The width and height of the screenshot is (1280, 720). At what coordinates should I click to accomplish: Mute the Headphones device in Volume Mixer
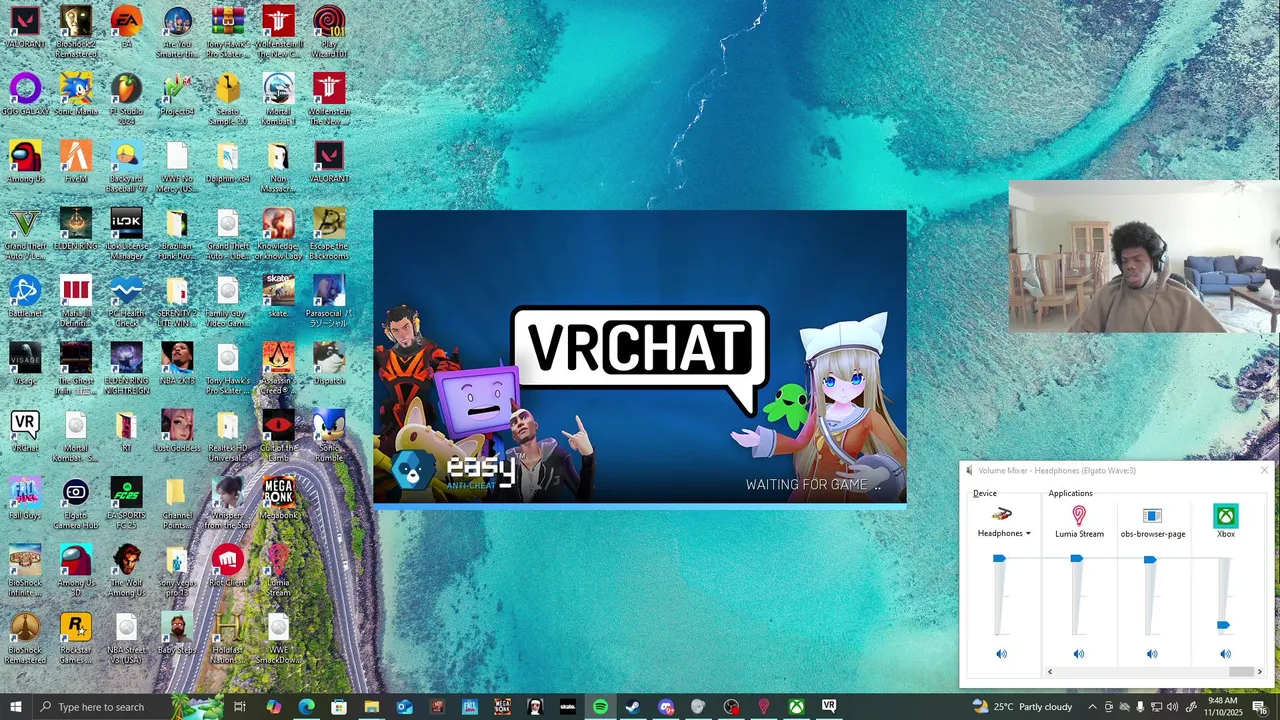coord(1001,654)
